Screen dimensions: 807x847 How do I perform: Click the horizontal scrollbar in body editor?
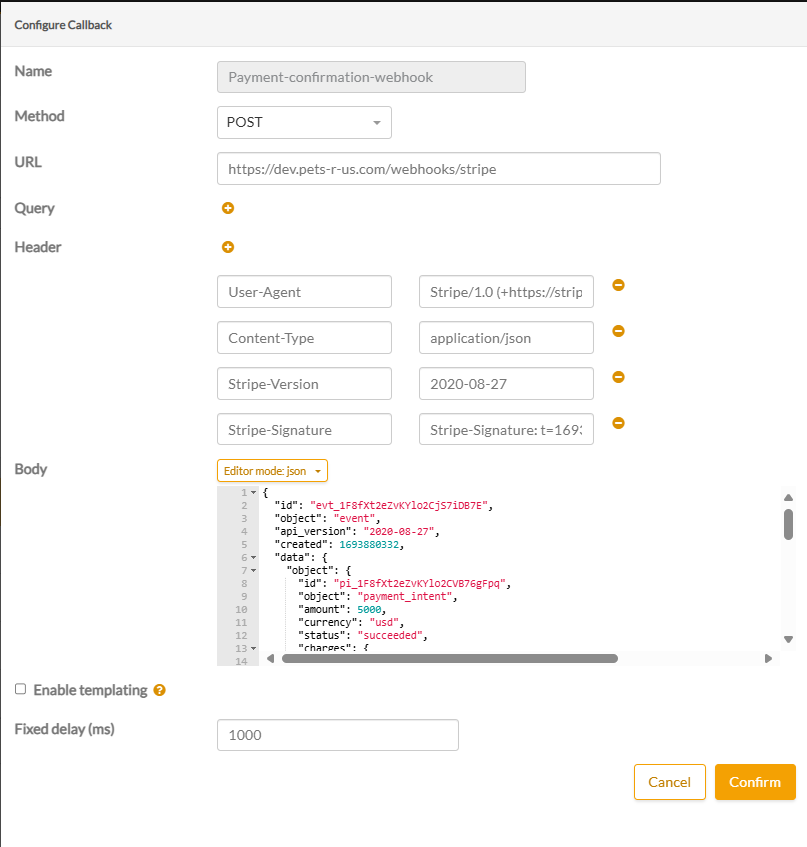tap(450, 659)
